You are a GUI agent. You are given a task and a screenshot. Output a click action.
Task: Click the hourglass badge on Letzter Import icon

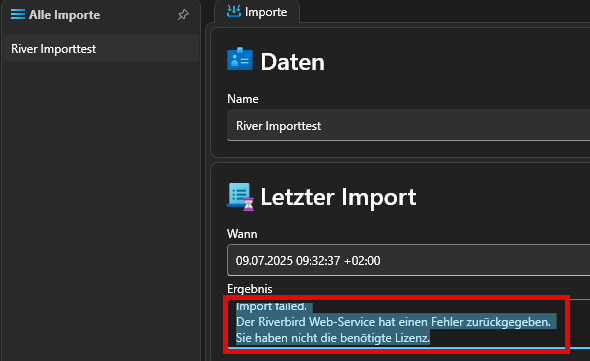click(x=249, y=204)
